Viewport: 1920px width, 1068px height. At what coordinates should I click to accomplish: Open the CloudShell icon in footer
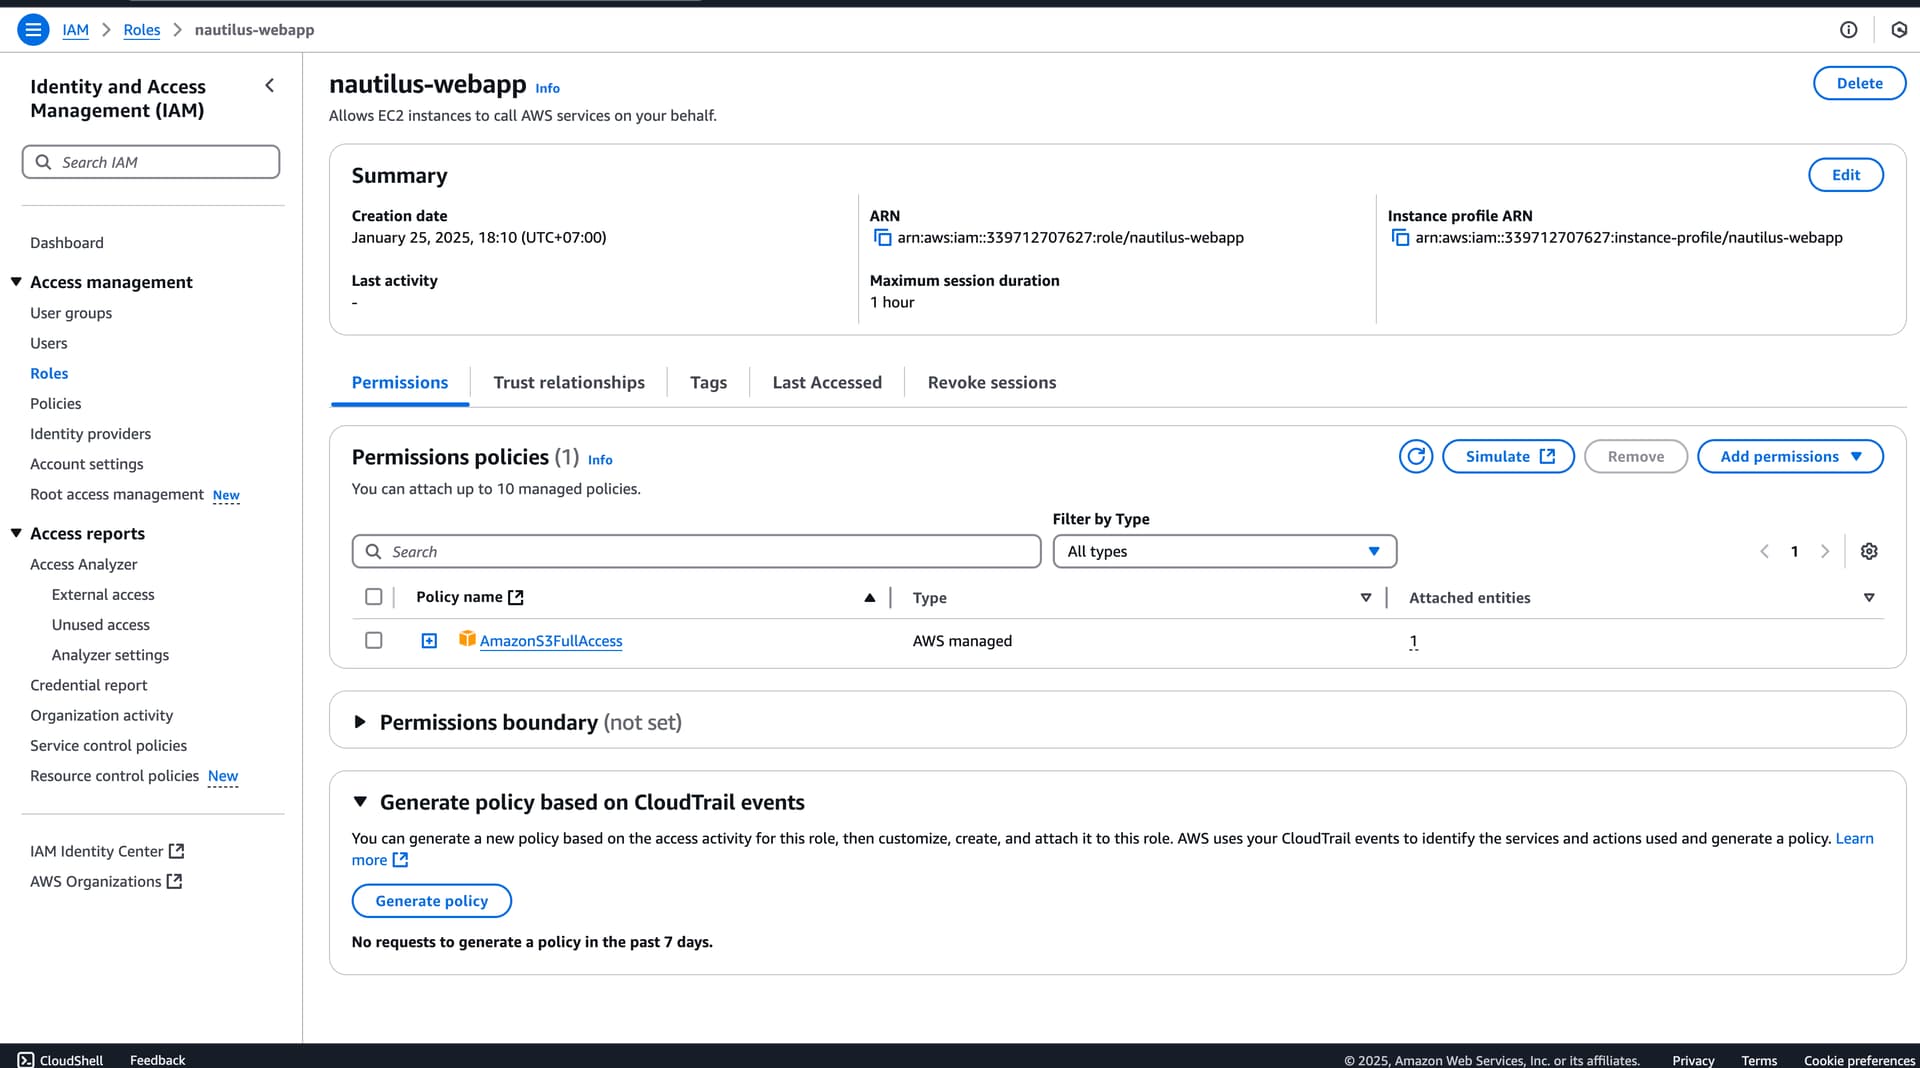pyautogui.click(x=26, y=1059)
